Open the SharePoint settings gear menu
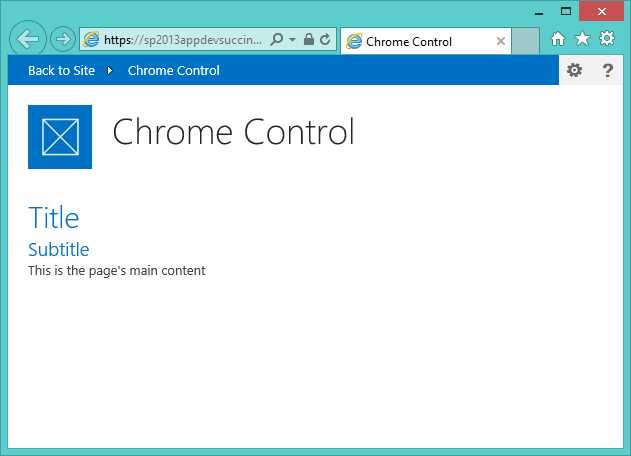 pos(574,70)
